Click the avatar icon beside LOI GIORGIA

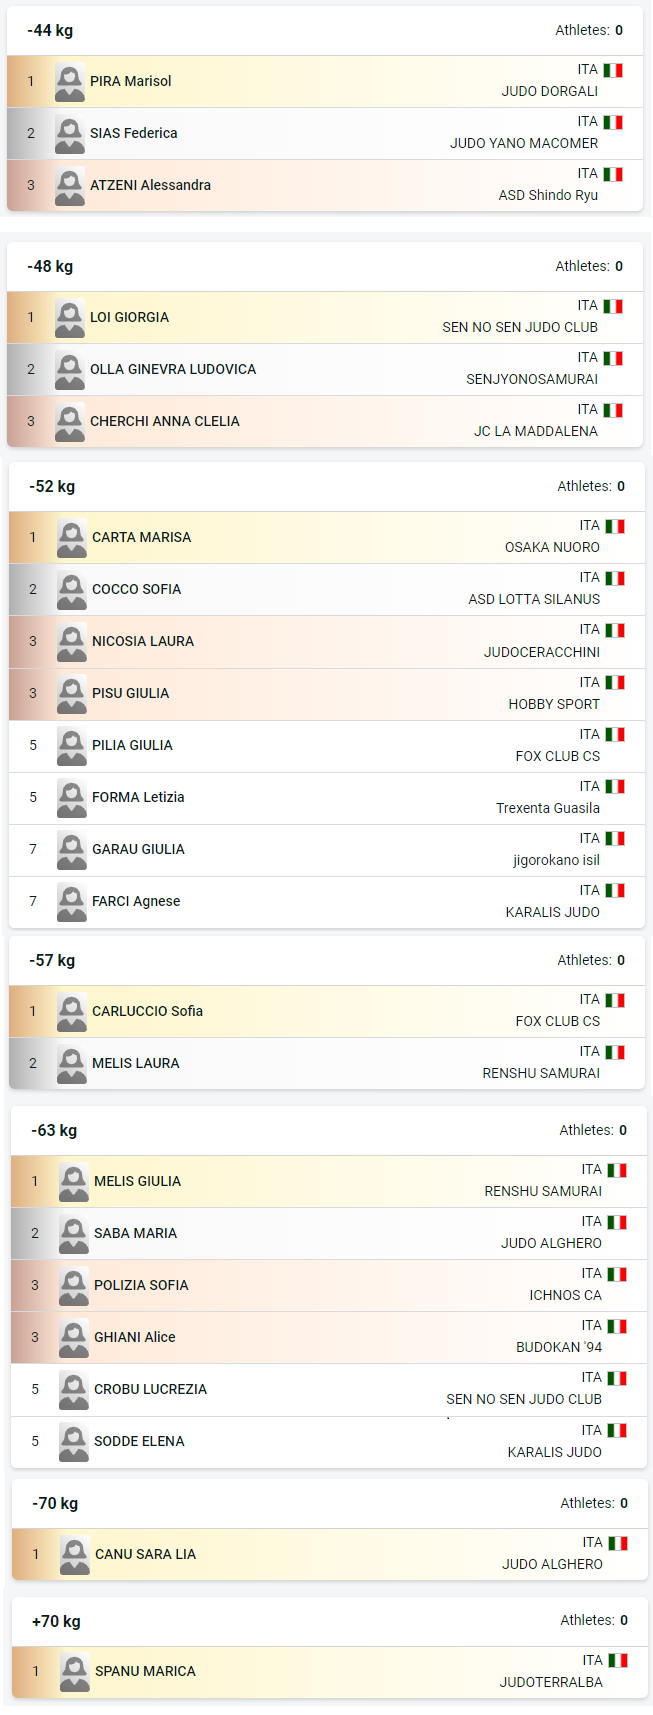pyautogui.click(x=70, y=318)
